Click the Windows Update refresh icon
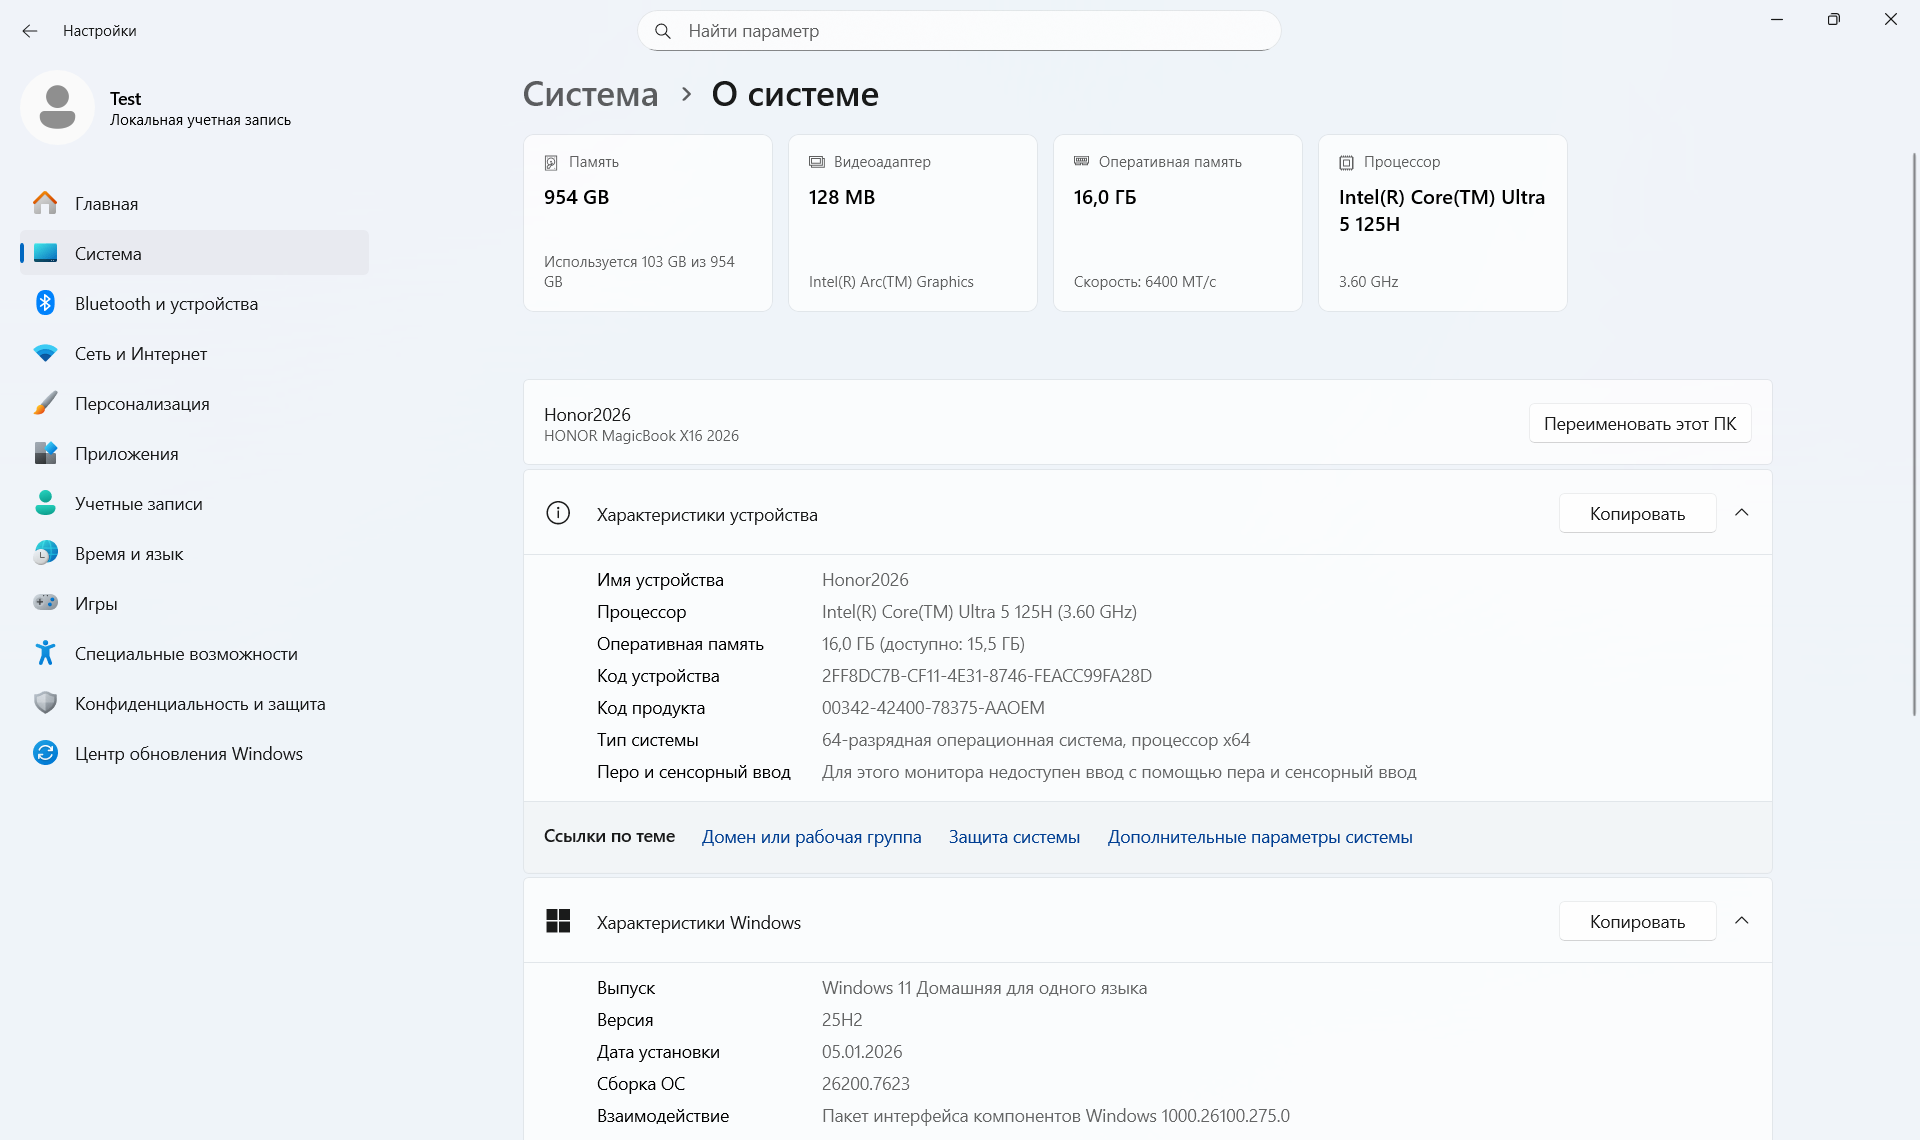This screenshot has height=1140, width=1920. tap(46, 753)
